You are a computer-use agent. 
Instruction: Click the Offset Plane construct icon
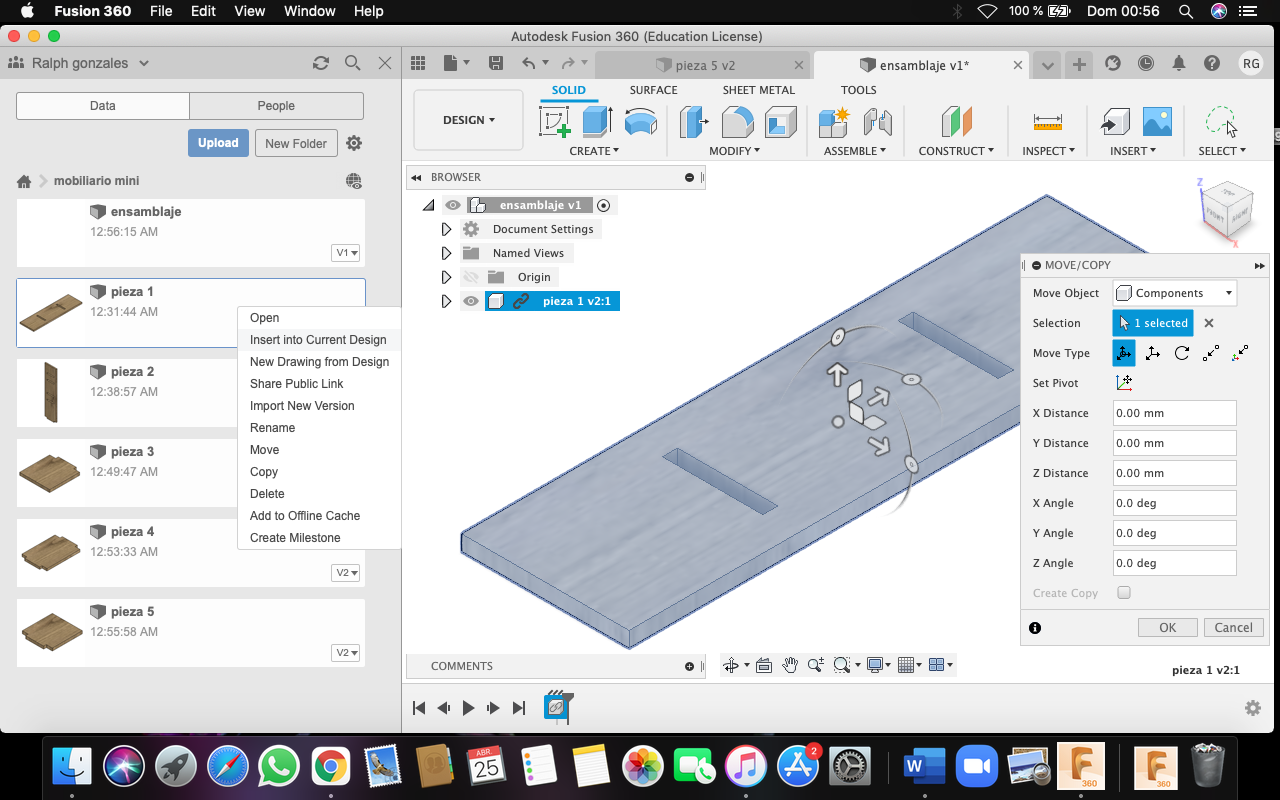pos(957,122)
